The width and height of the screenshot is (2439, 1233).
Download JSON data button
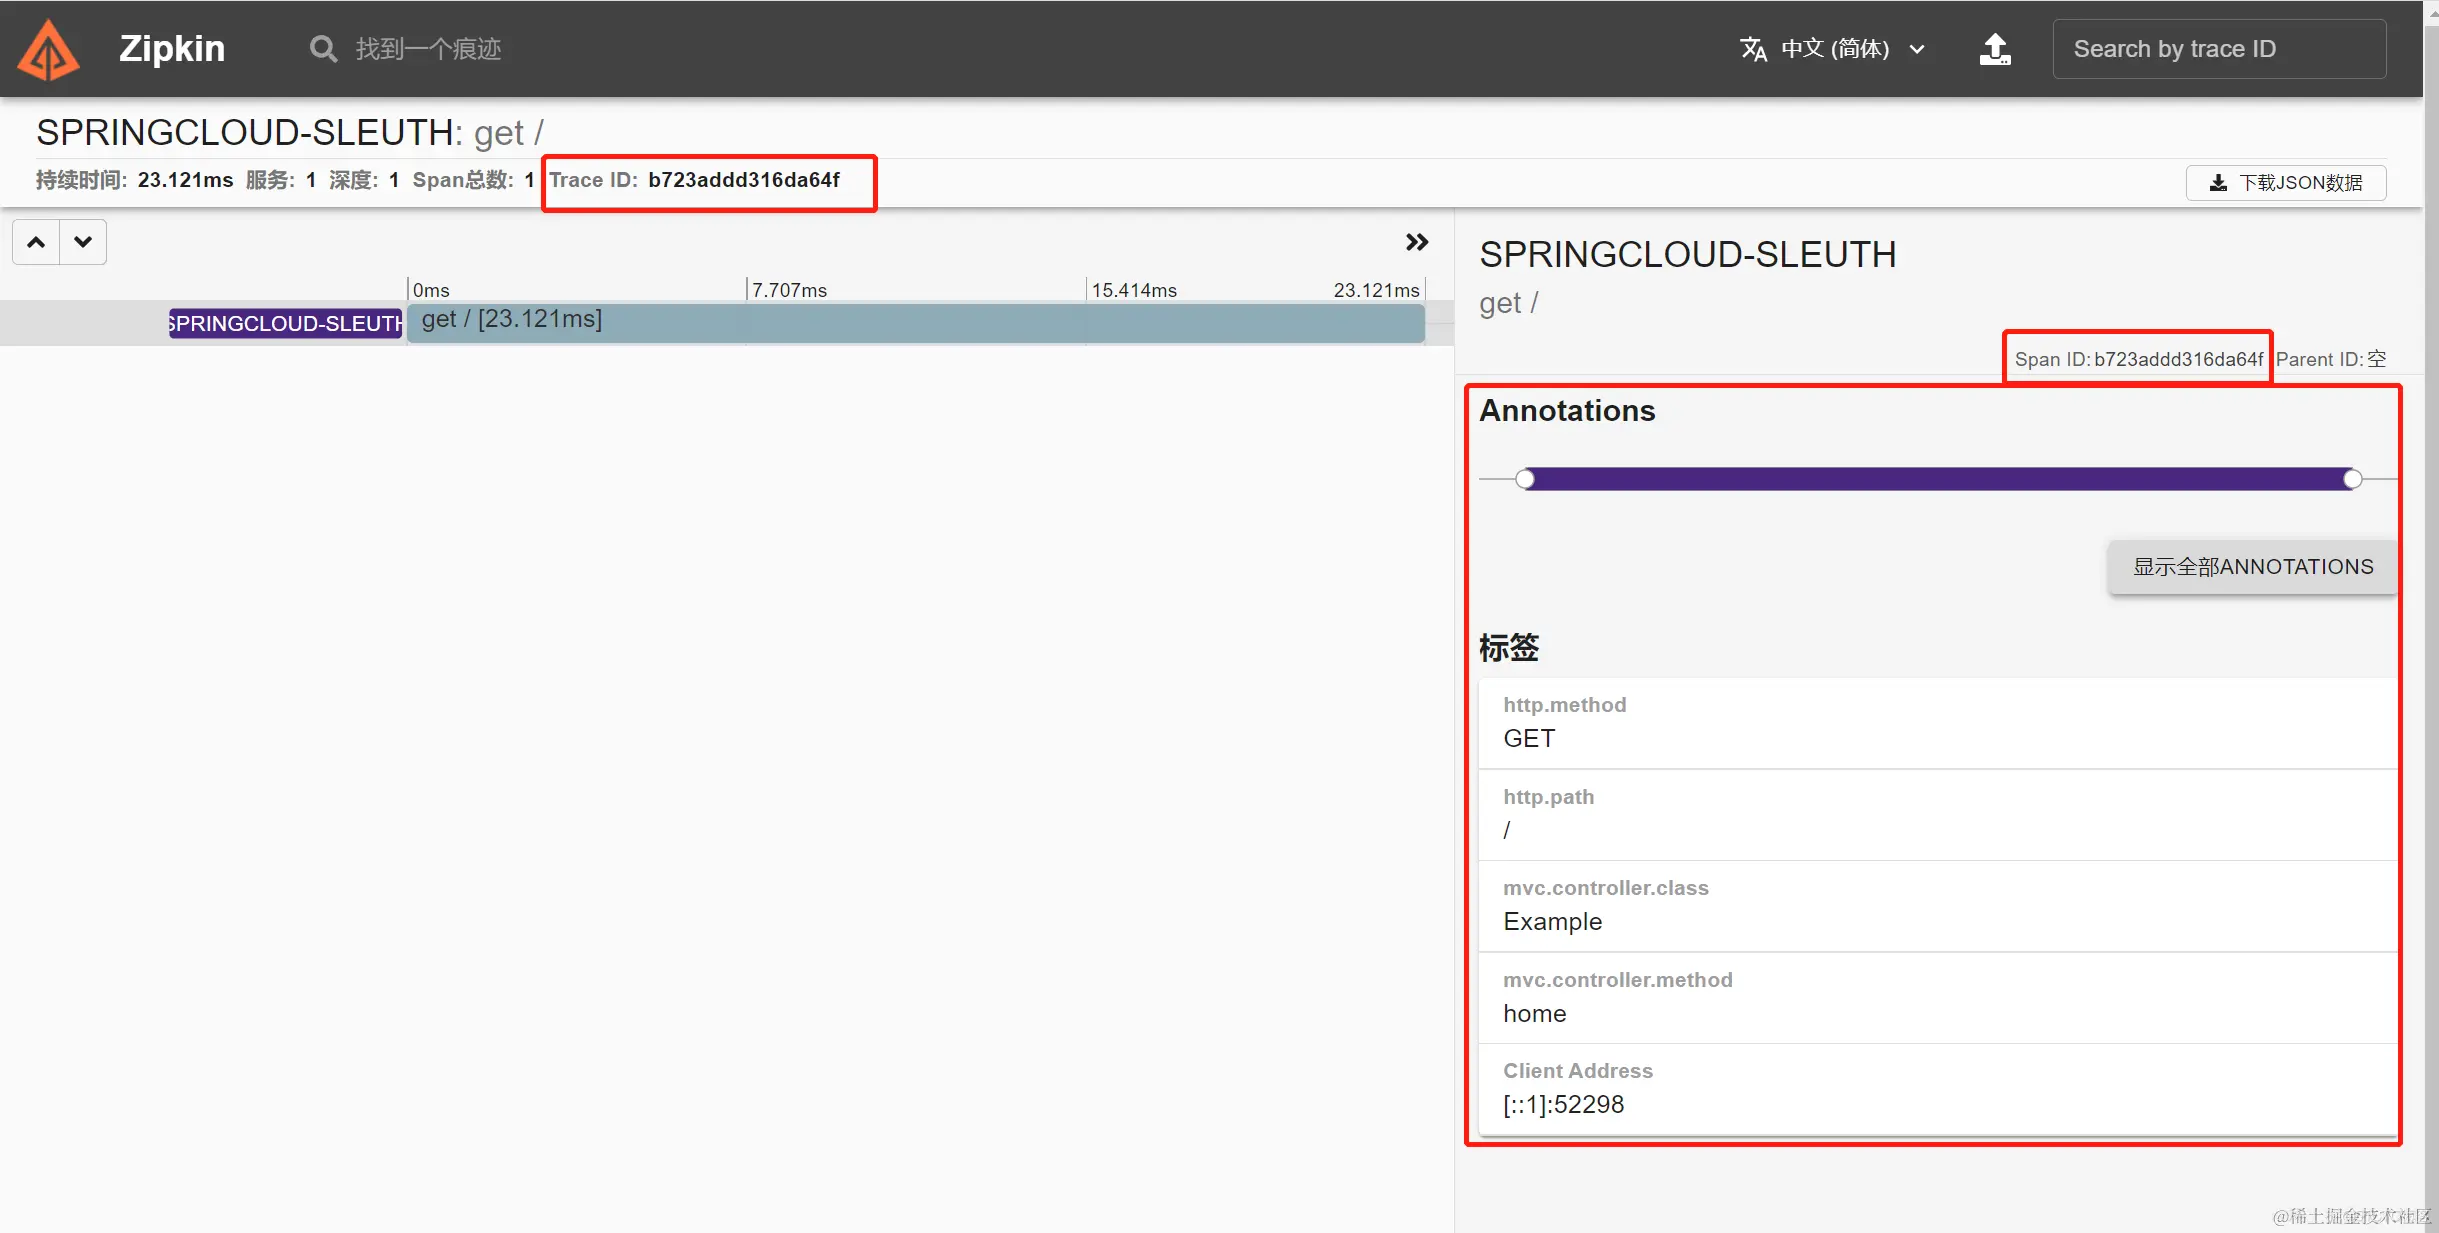(2285, 182)
